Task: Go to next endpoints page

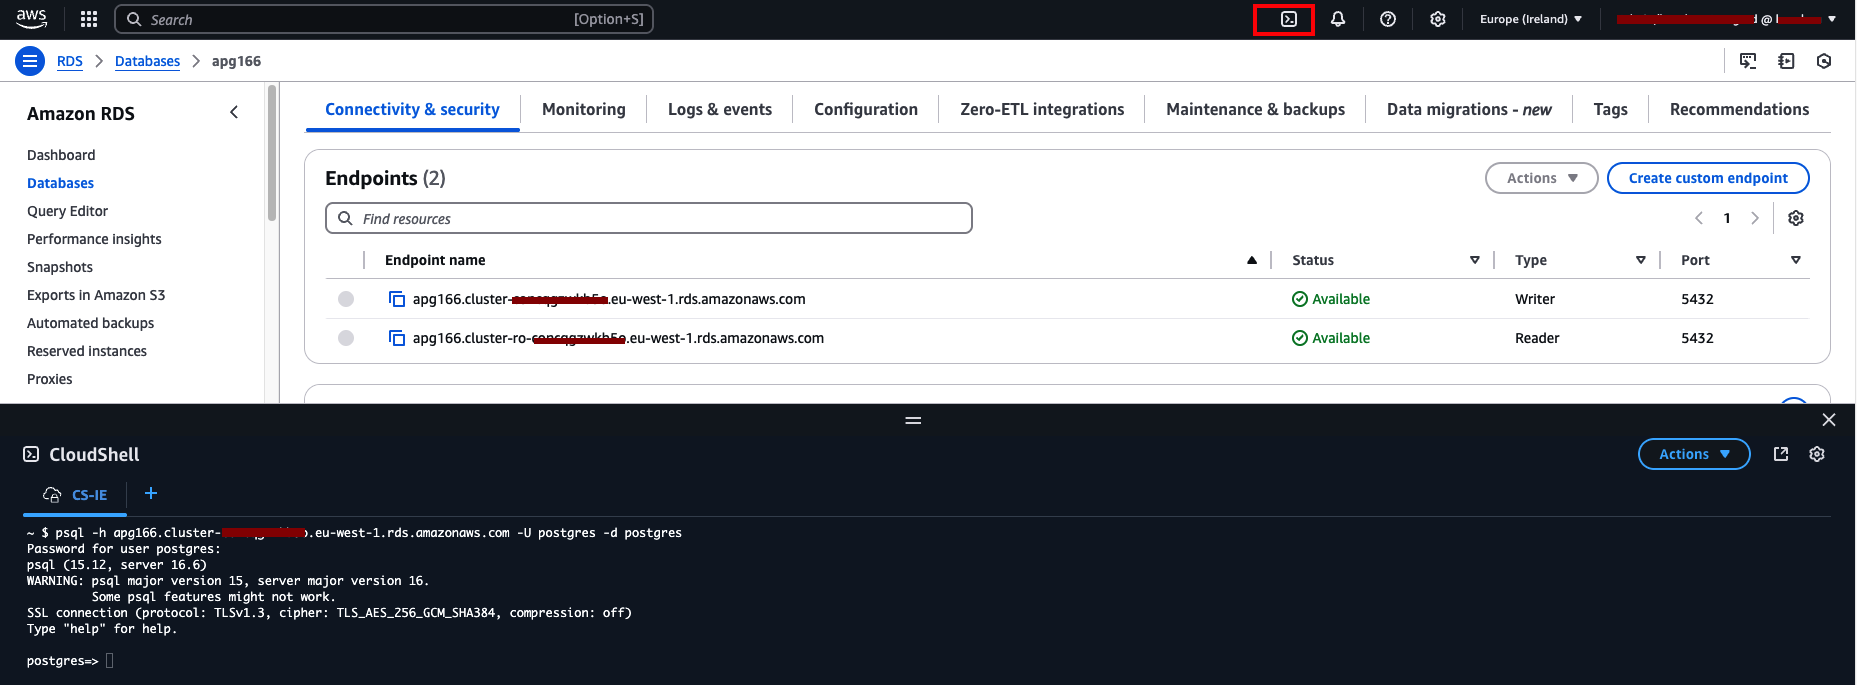Action: point(1754,218)
